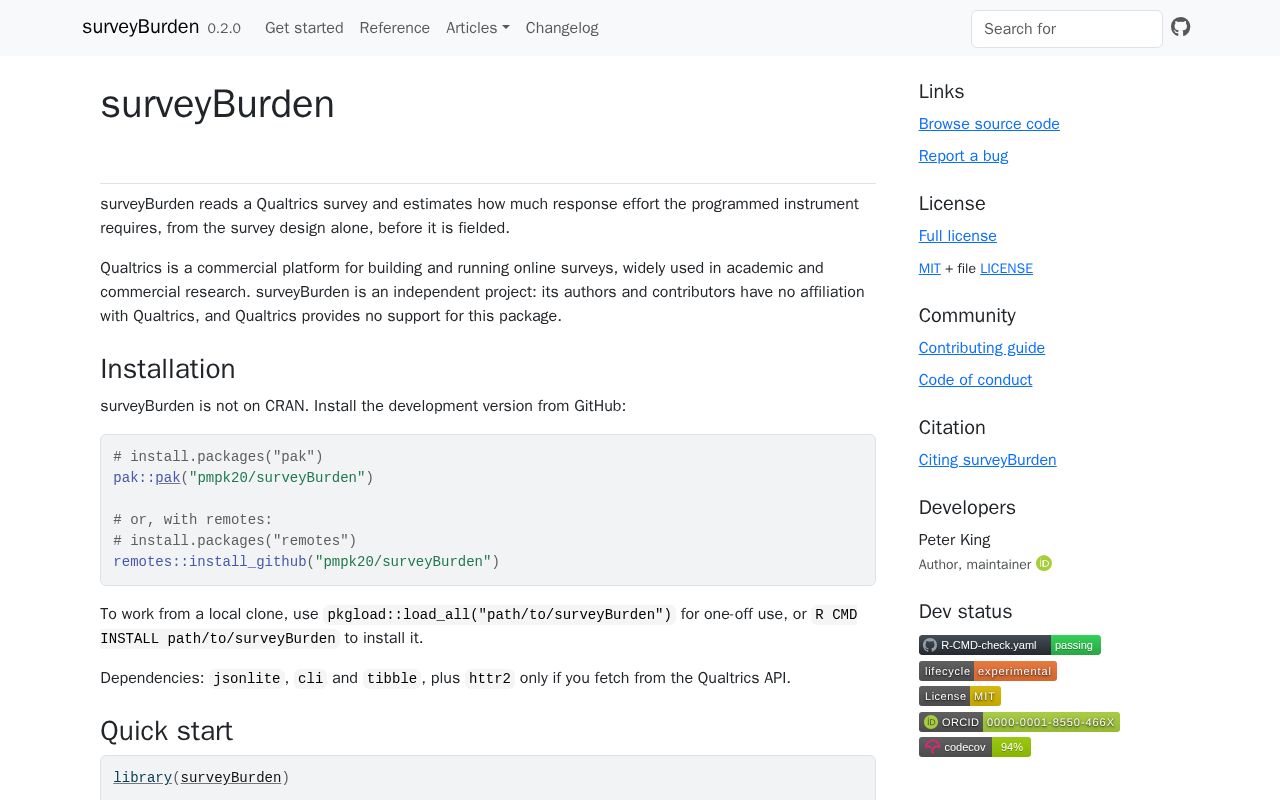Expand the Articles dropdown menu
This screenshot has width=1280, height=800.
coord(478,28)
